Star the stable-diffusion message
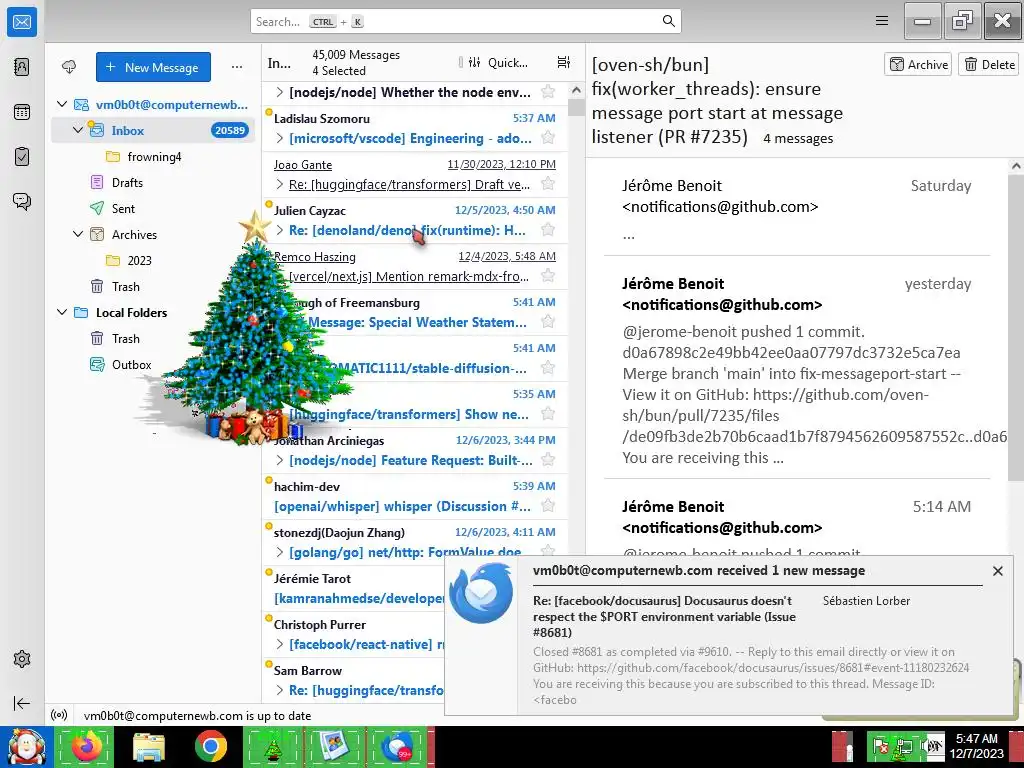1024x768 pixels. 549,368
